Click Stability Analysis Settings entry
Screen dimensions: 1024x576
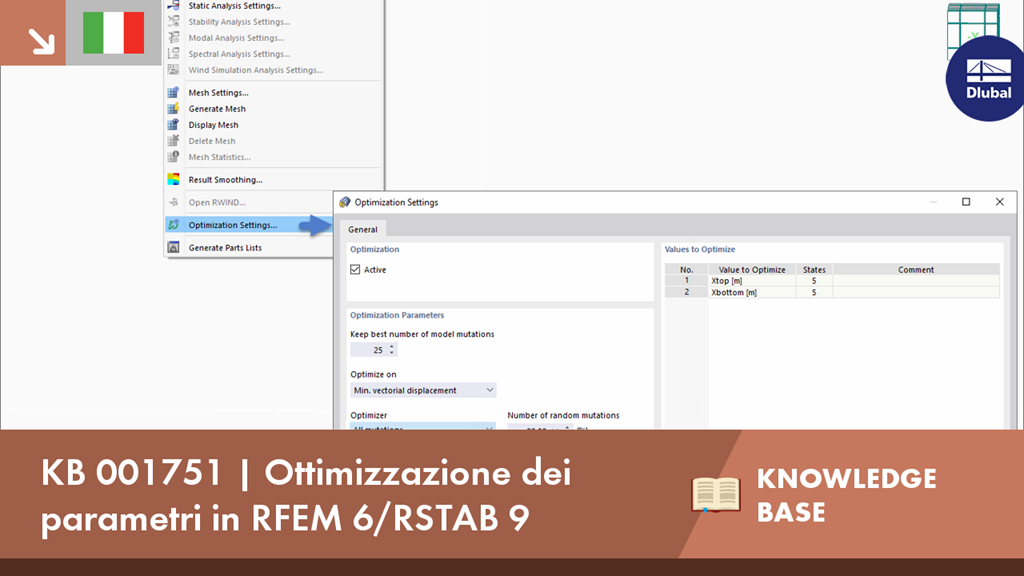click(x=239, y=22)
